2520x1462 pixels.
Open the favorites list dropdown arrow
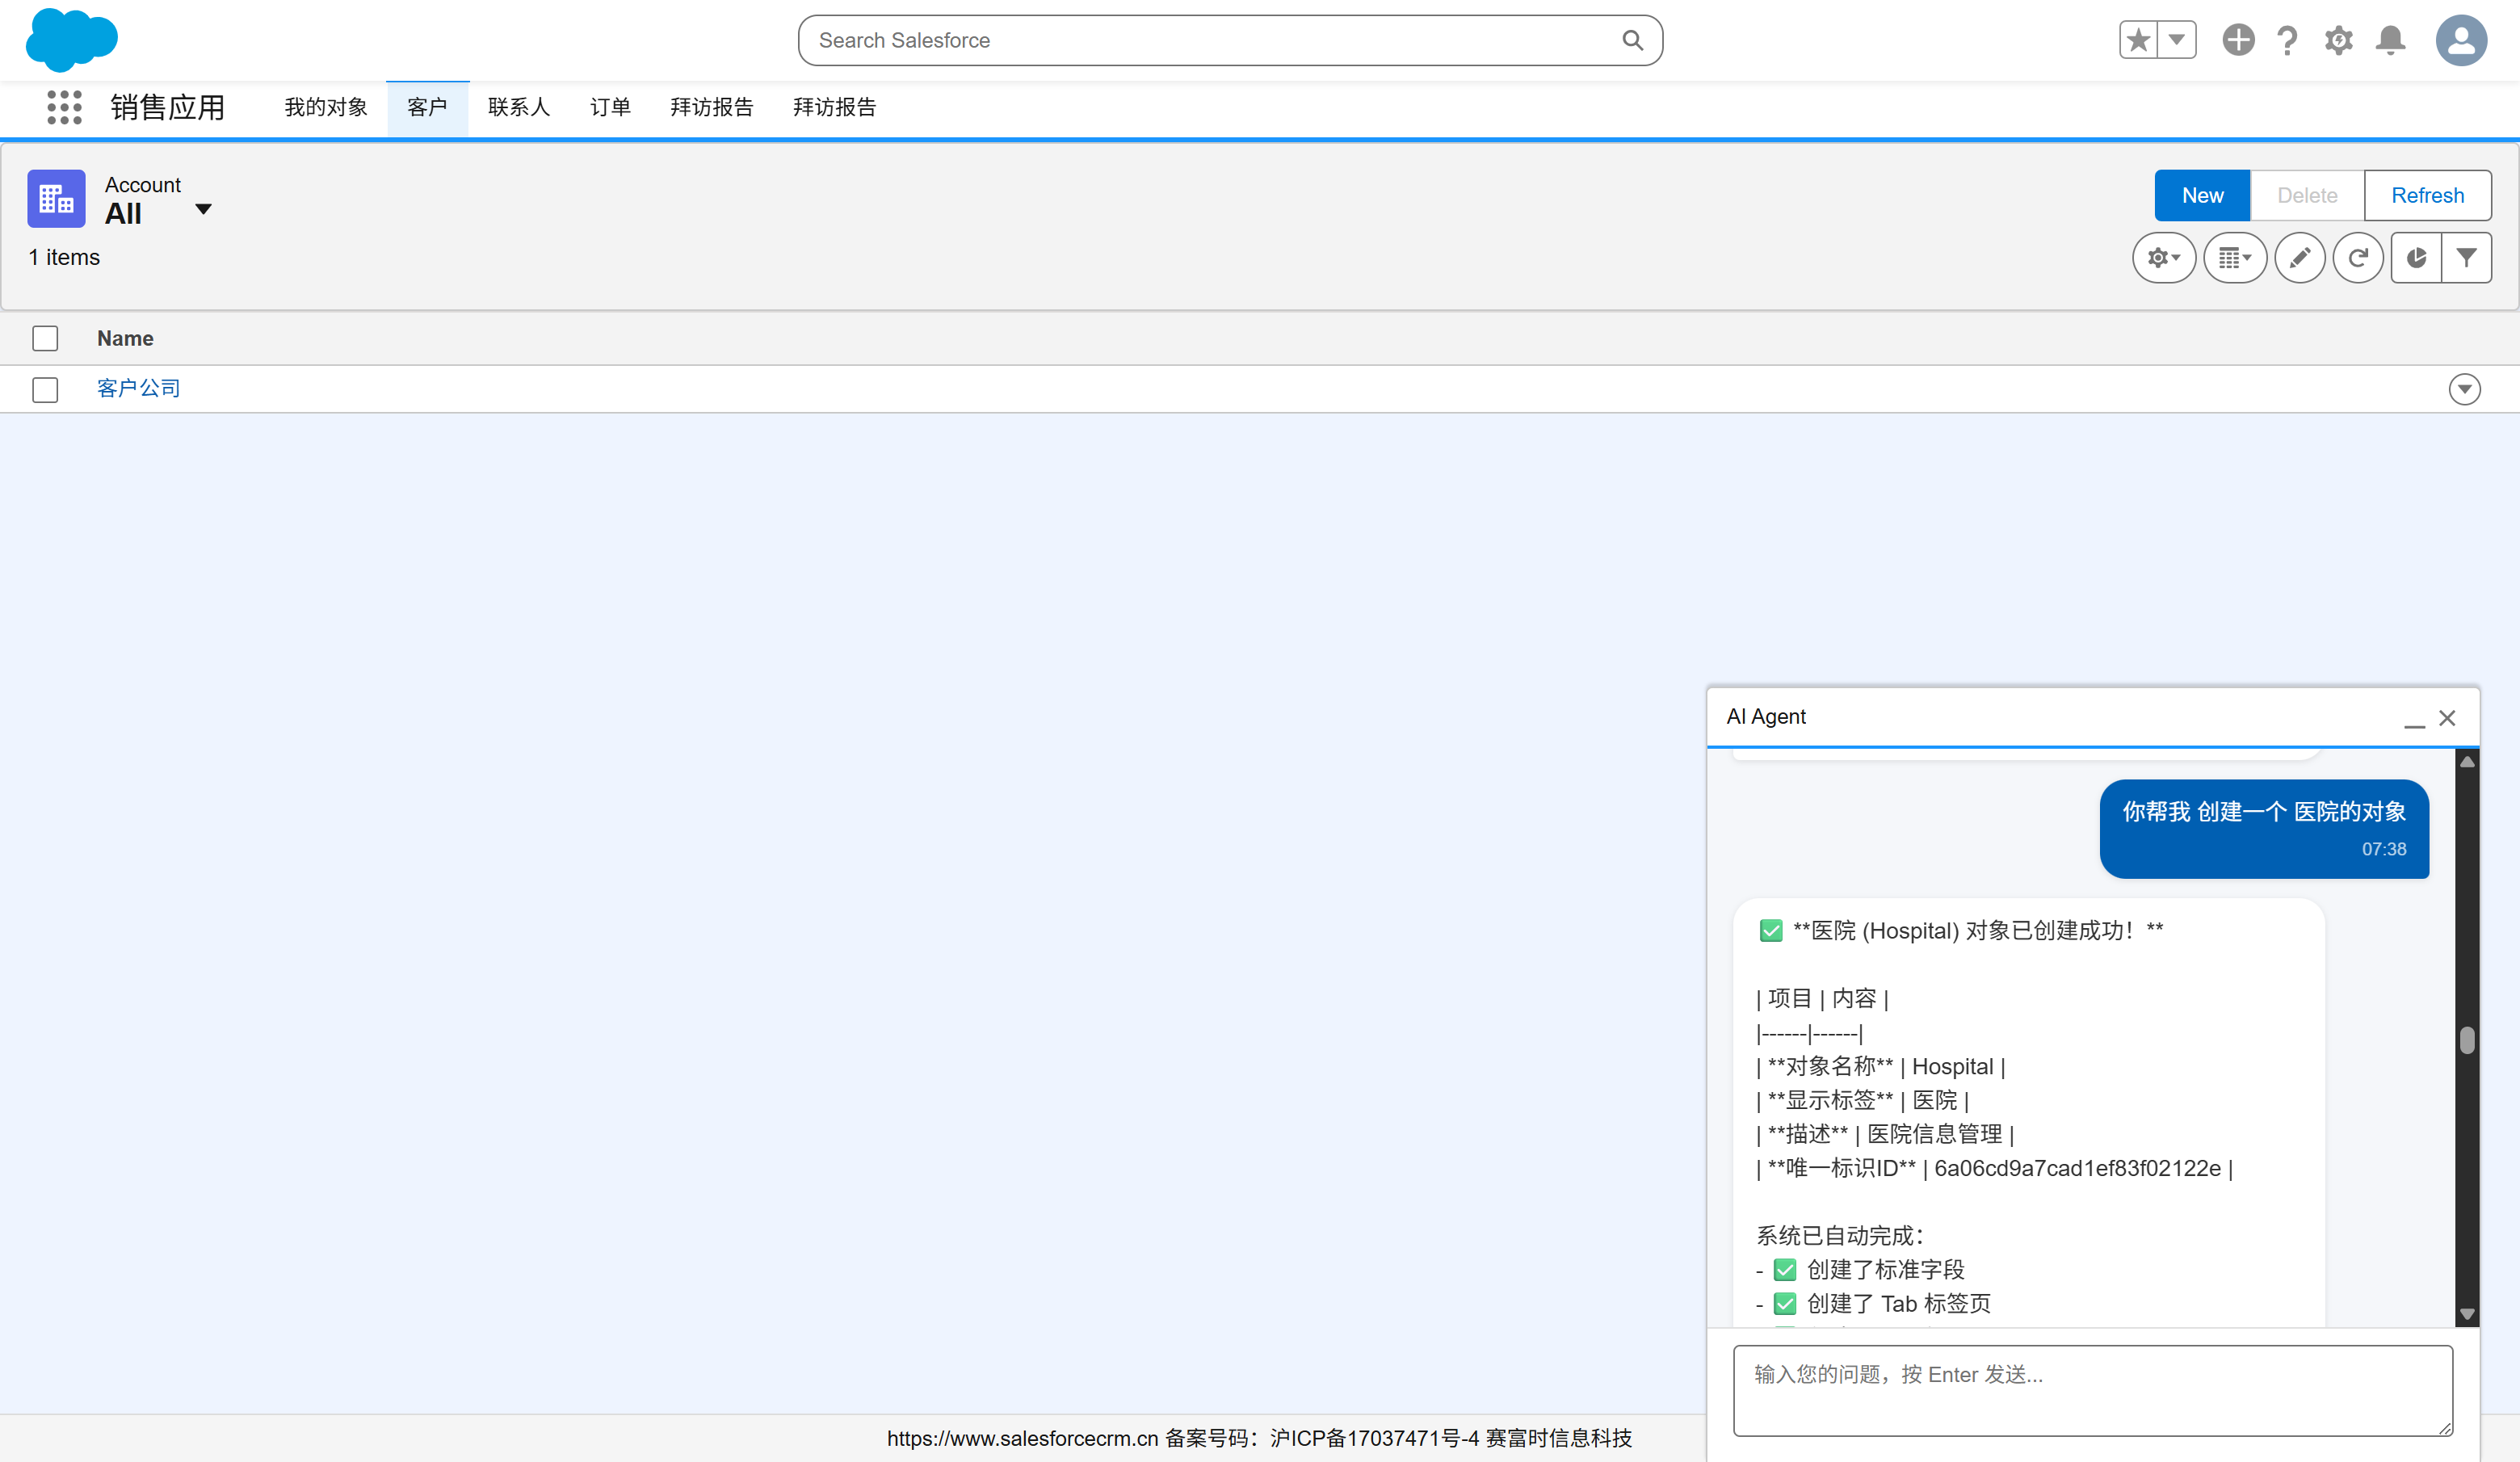(x=2177, y=40)
